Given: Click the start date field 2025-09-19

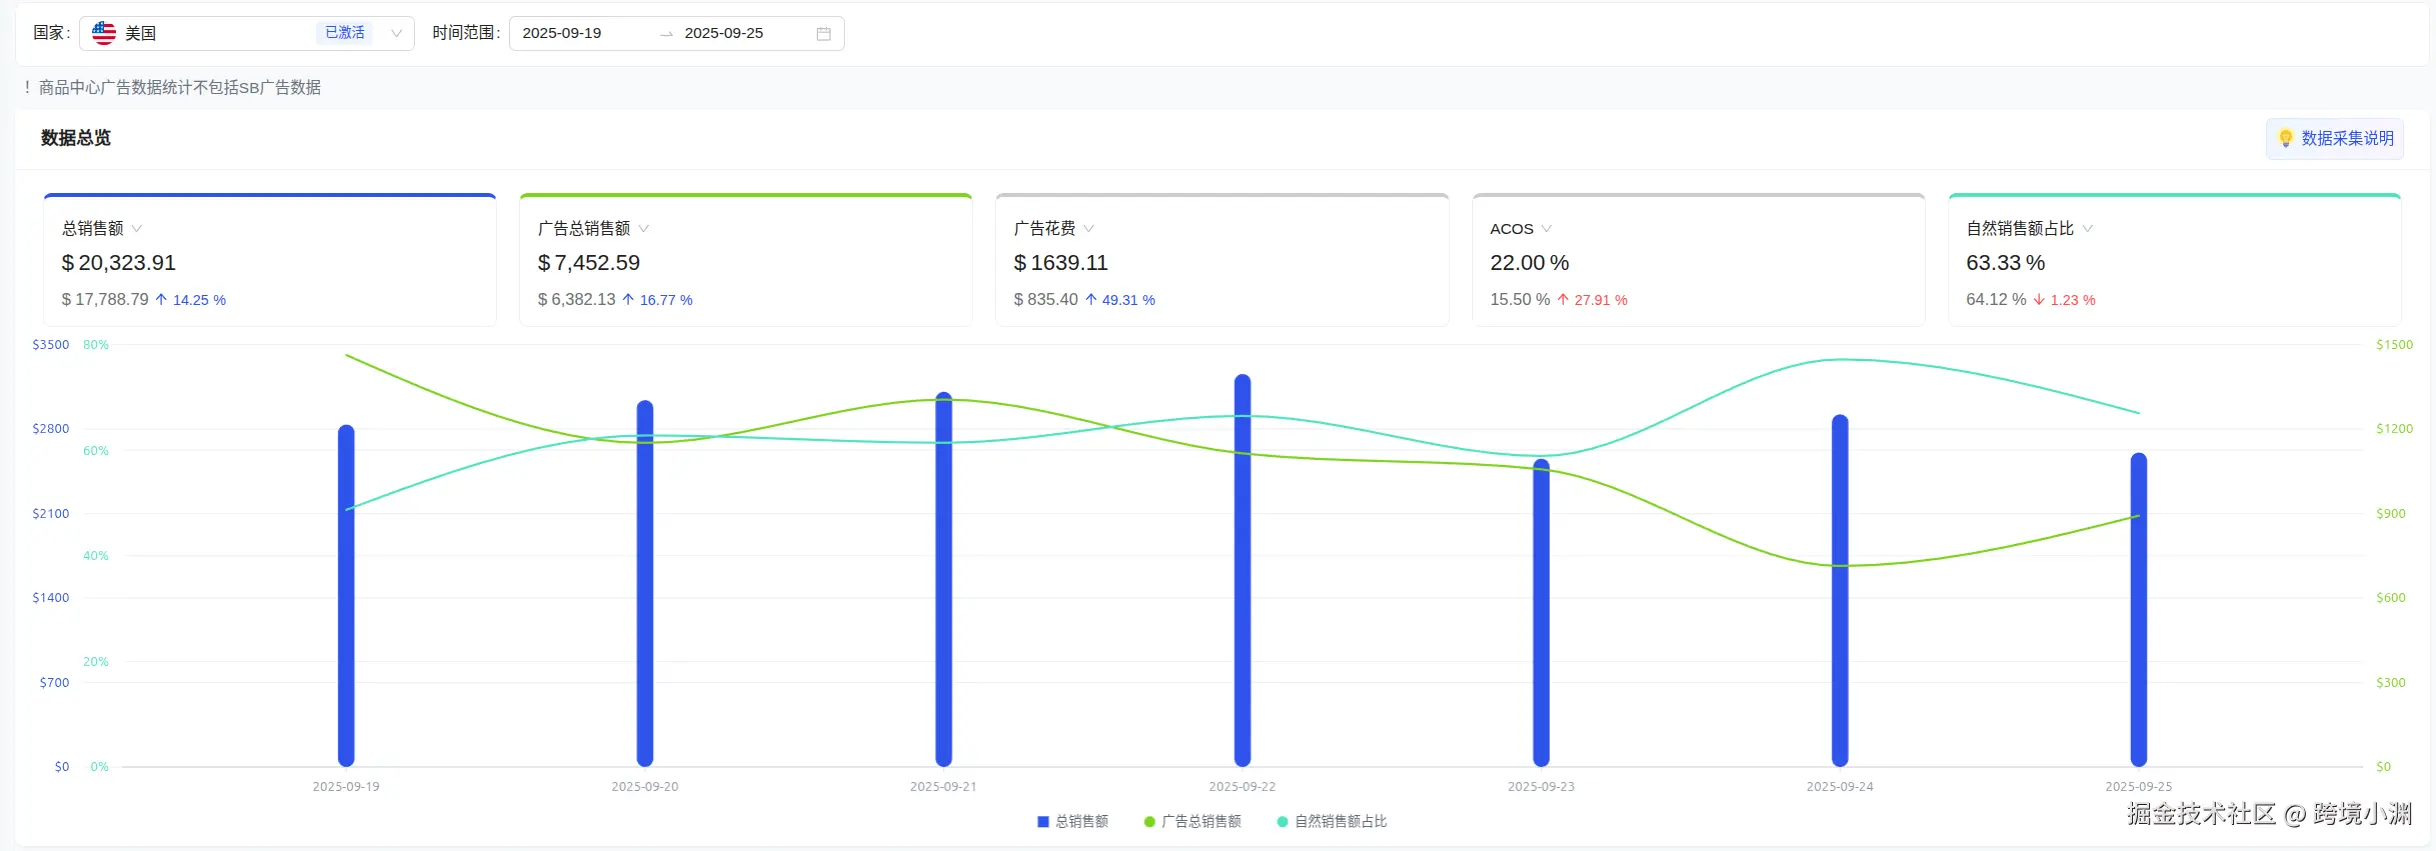Looking at the screenshot, I should pyautogui.click(x=562, y=33).
